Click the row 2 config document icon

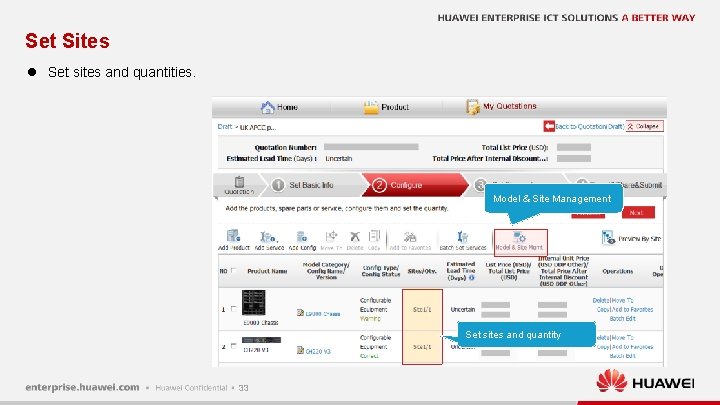pyautogui.click(x=300, y=350)
